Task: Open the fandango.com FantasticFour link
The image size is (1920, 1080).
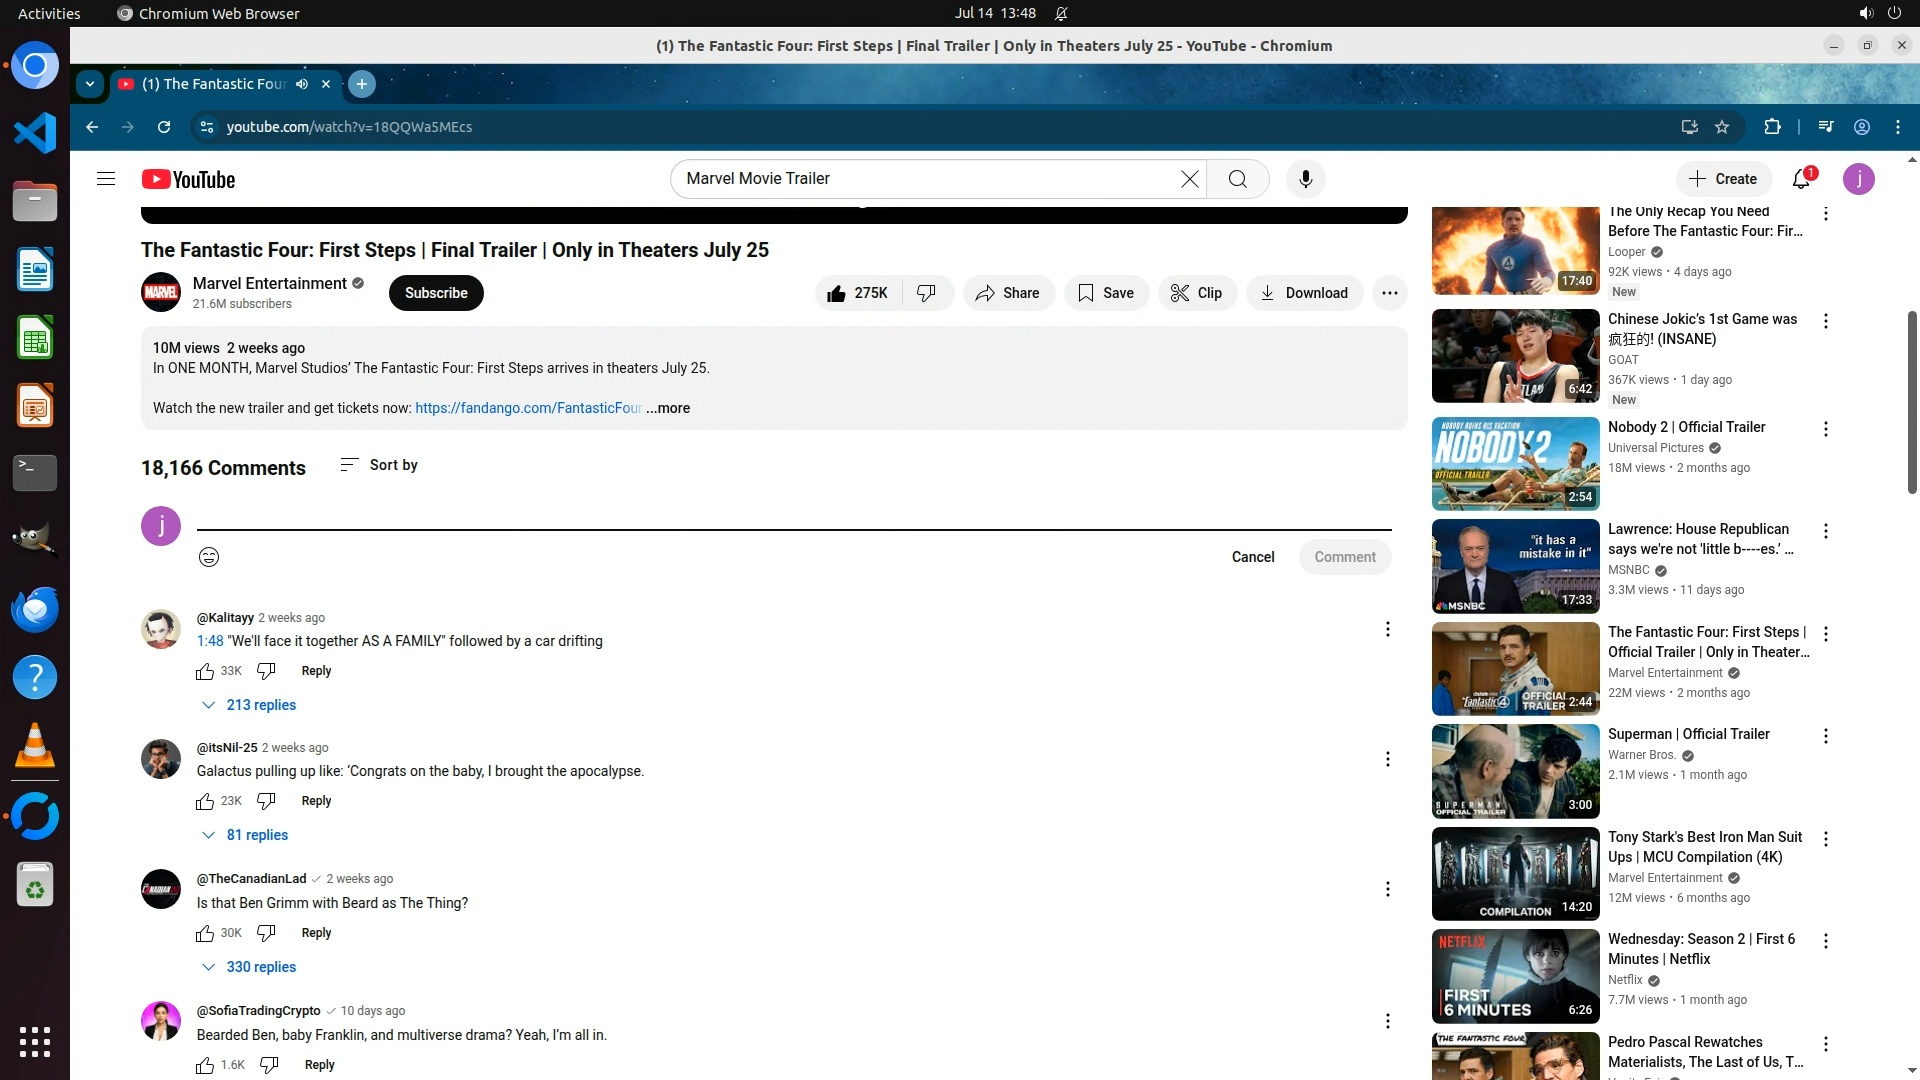Action: [528, 408]
